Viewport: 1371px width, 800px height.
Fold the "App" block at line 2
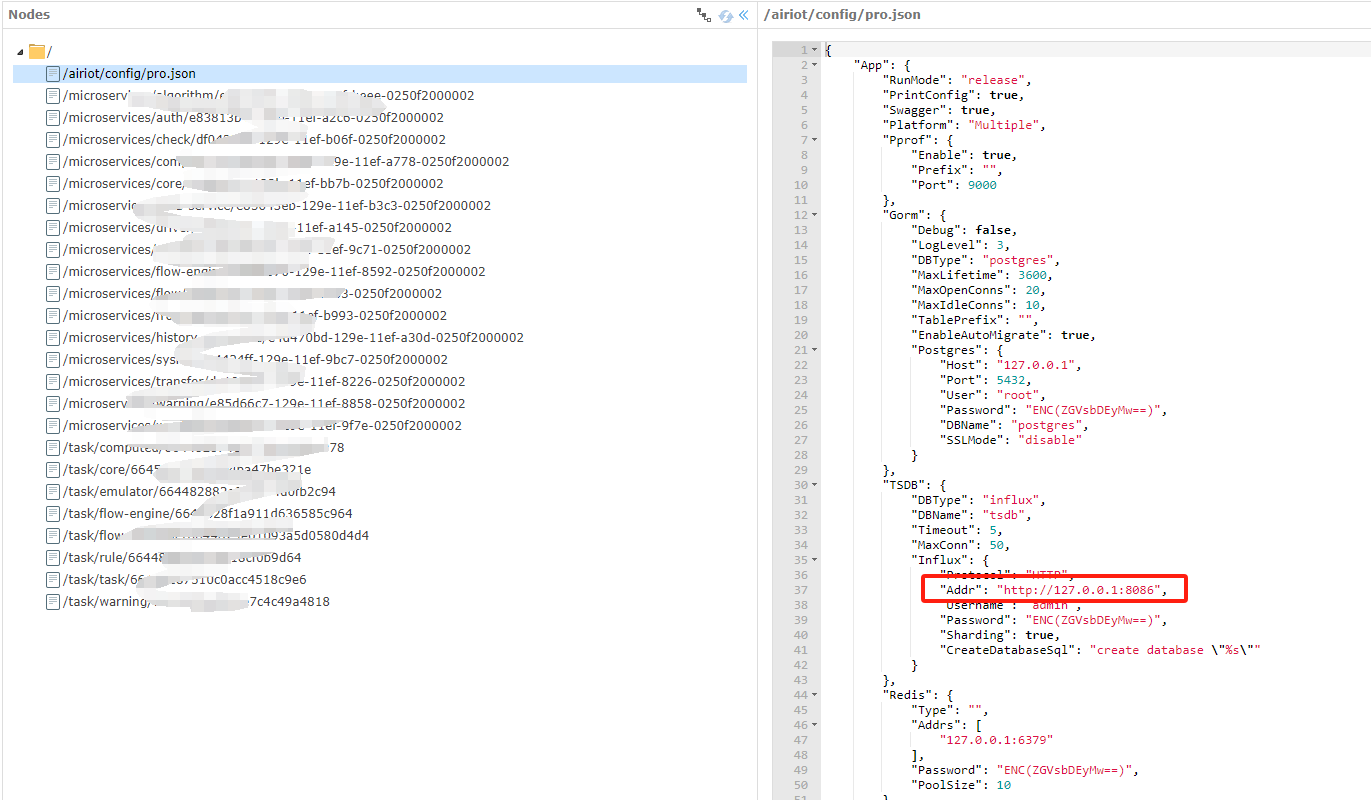[815, 65]
